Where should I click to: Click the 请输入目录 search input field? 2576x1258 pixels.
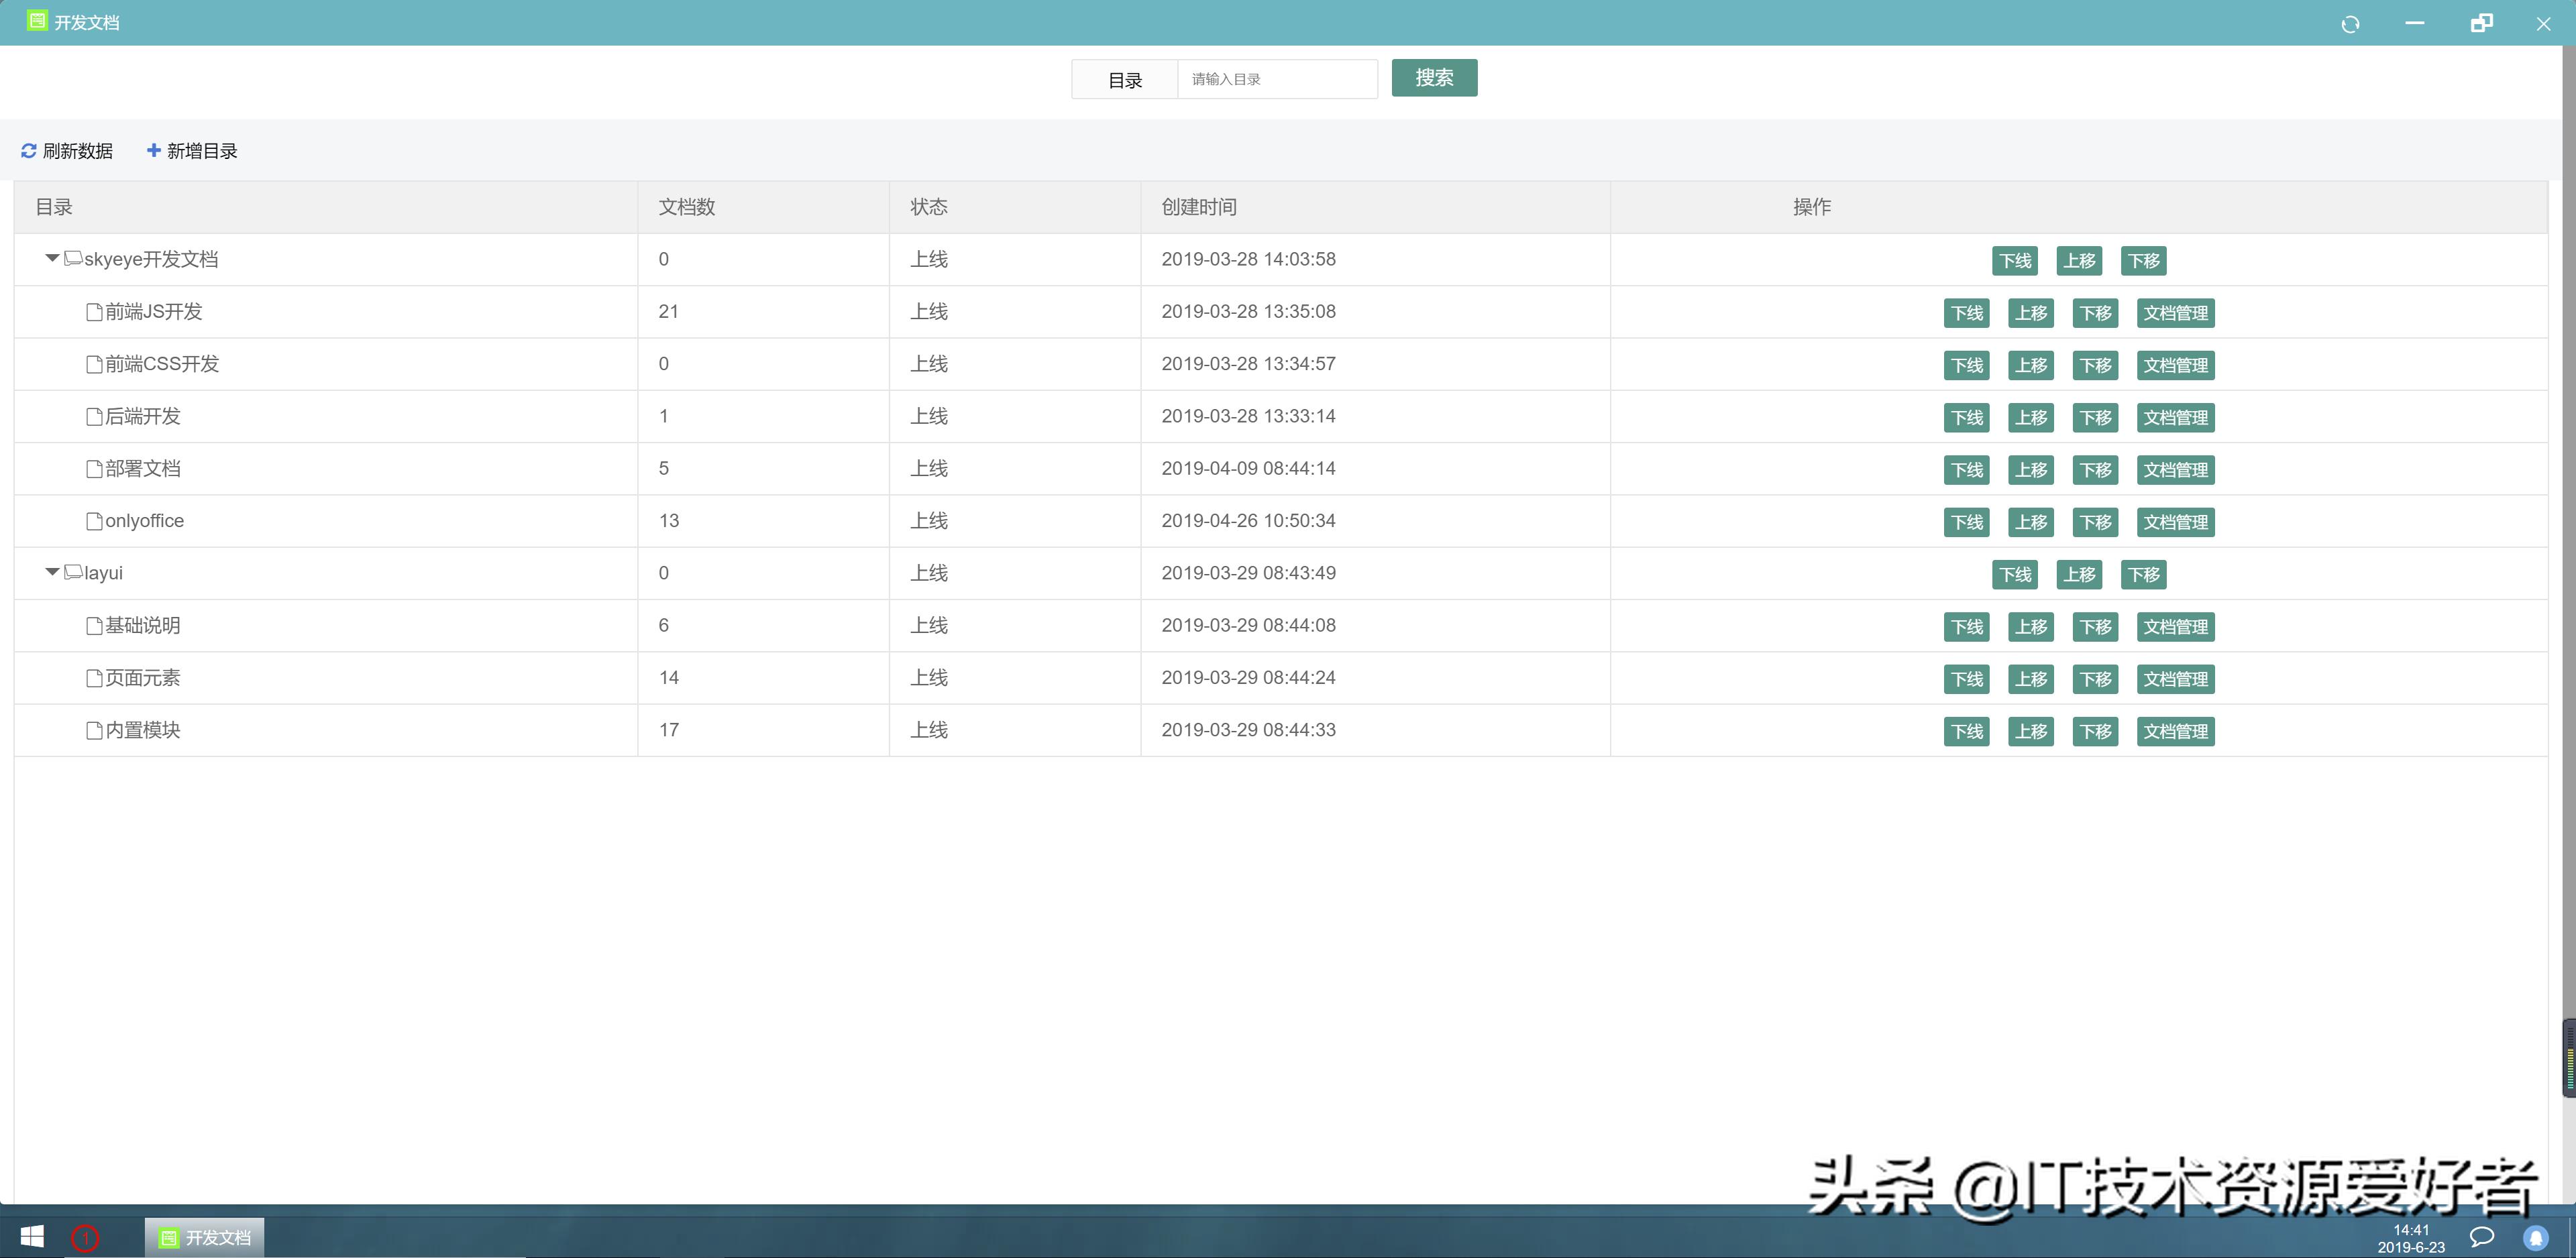(1278, 79)
